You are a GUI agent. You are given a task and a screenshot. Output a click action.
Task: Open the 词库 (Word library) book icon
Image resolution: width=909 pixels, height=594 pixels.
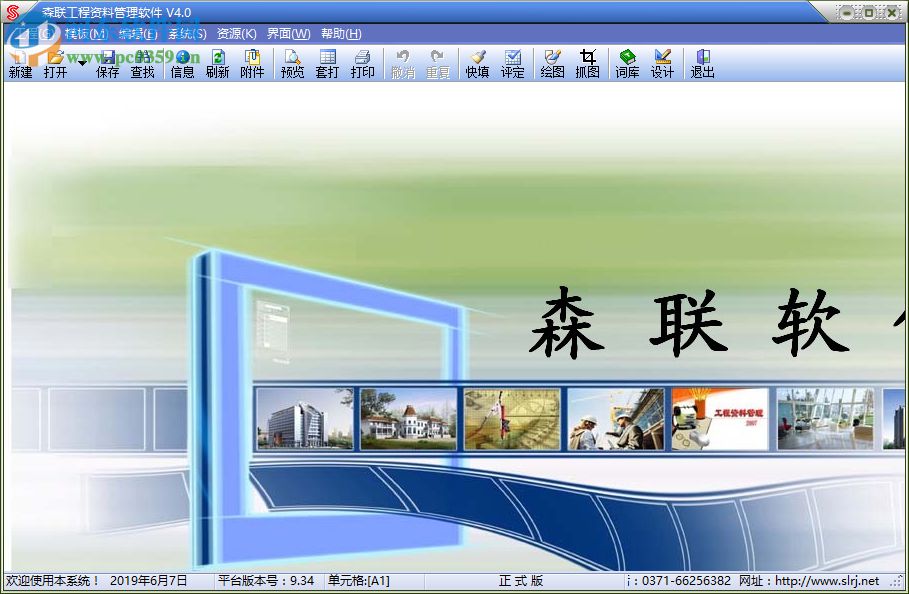click(x=627, y=64)
